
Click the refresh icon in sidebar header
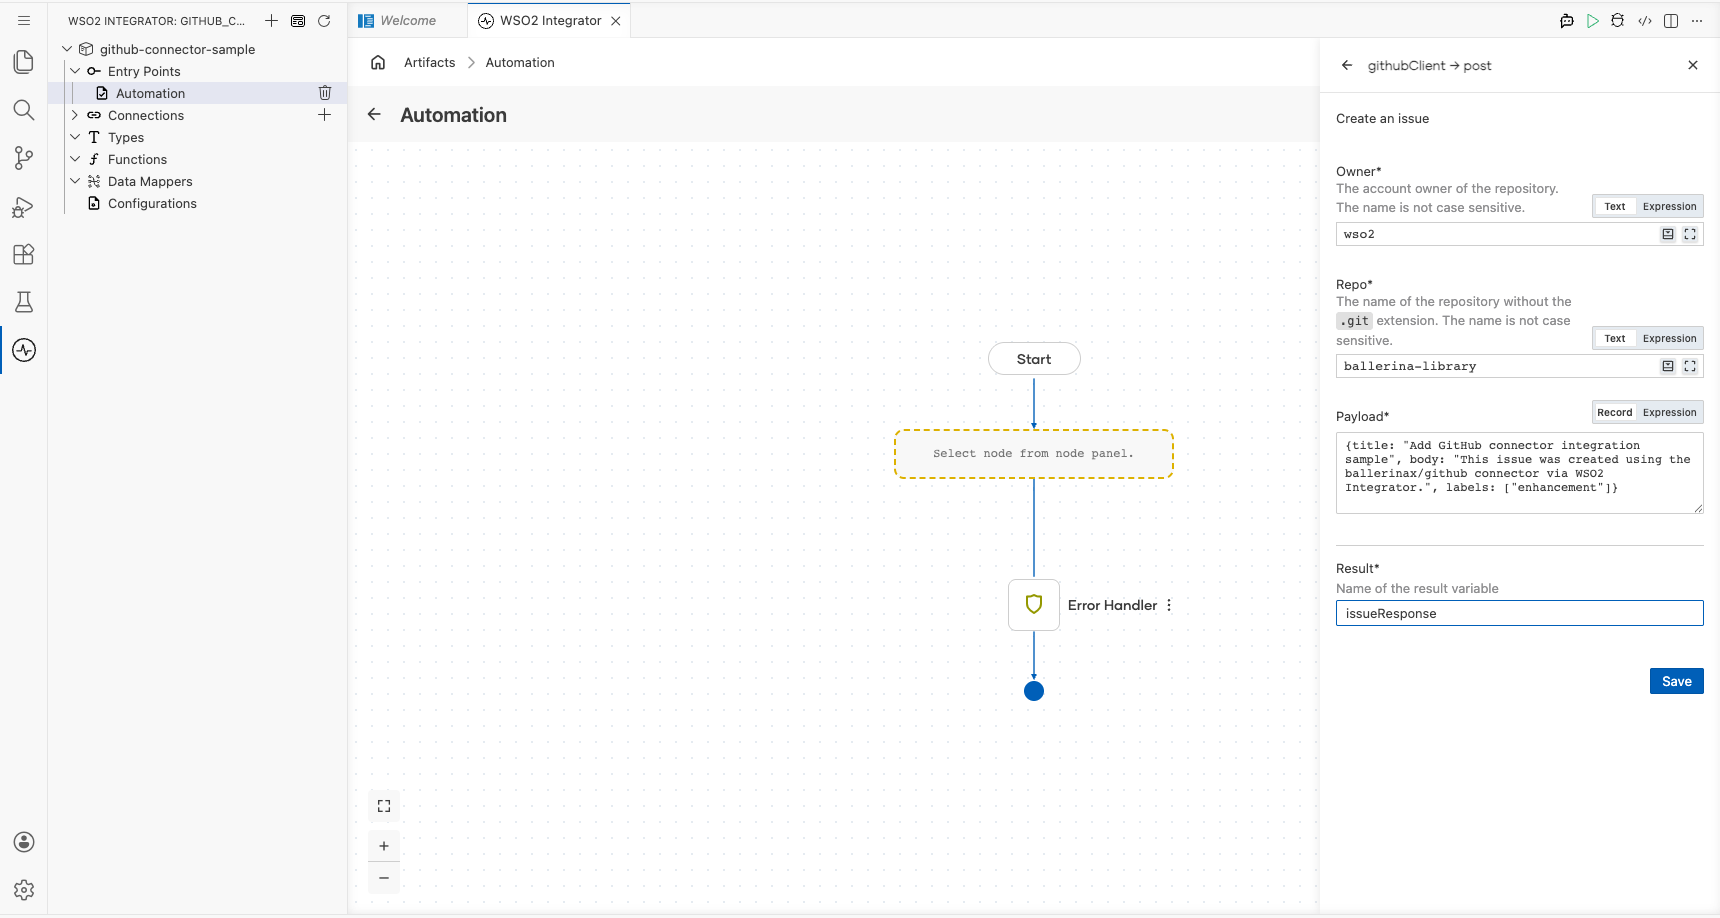324,20
